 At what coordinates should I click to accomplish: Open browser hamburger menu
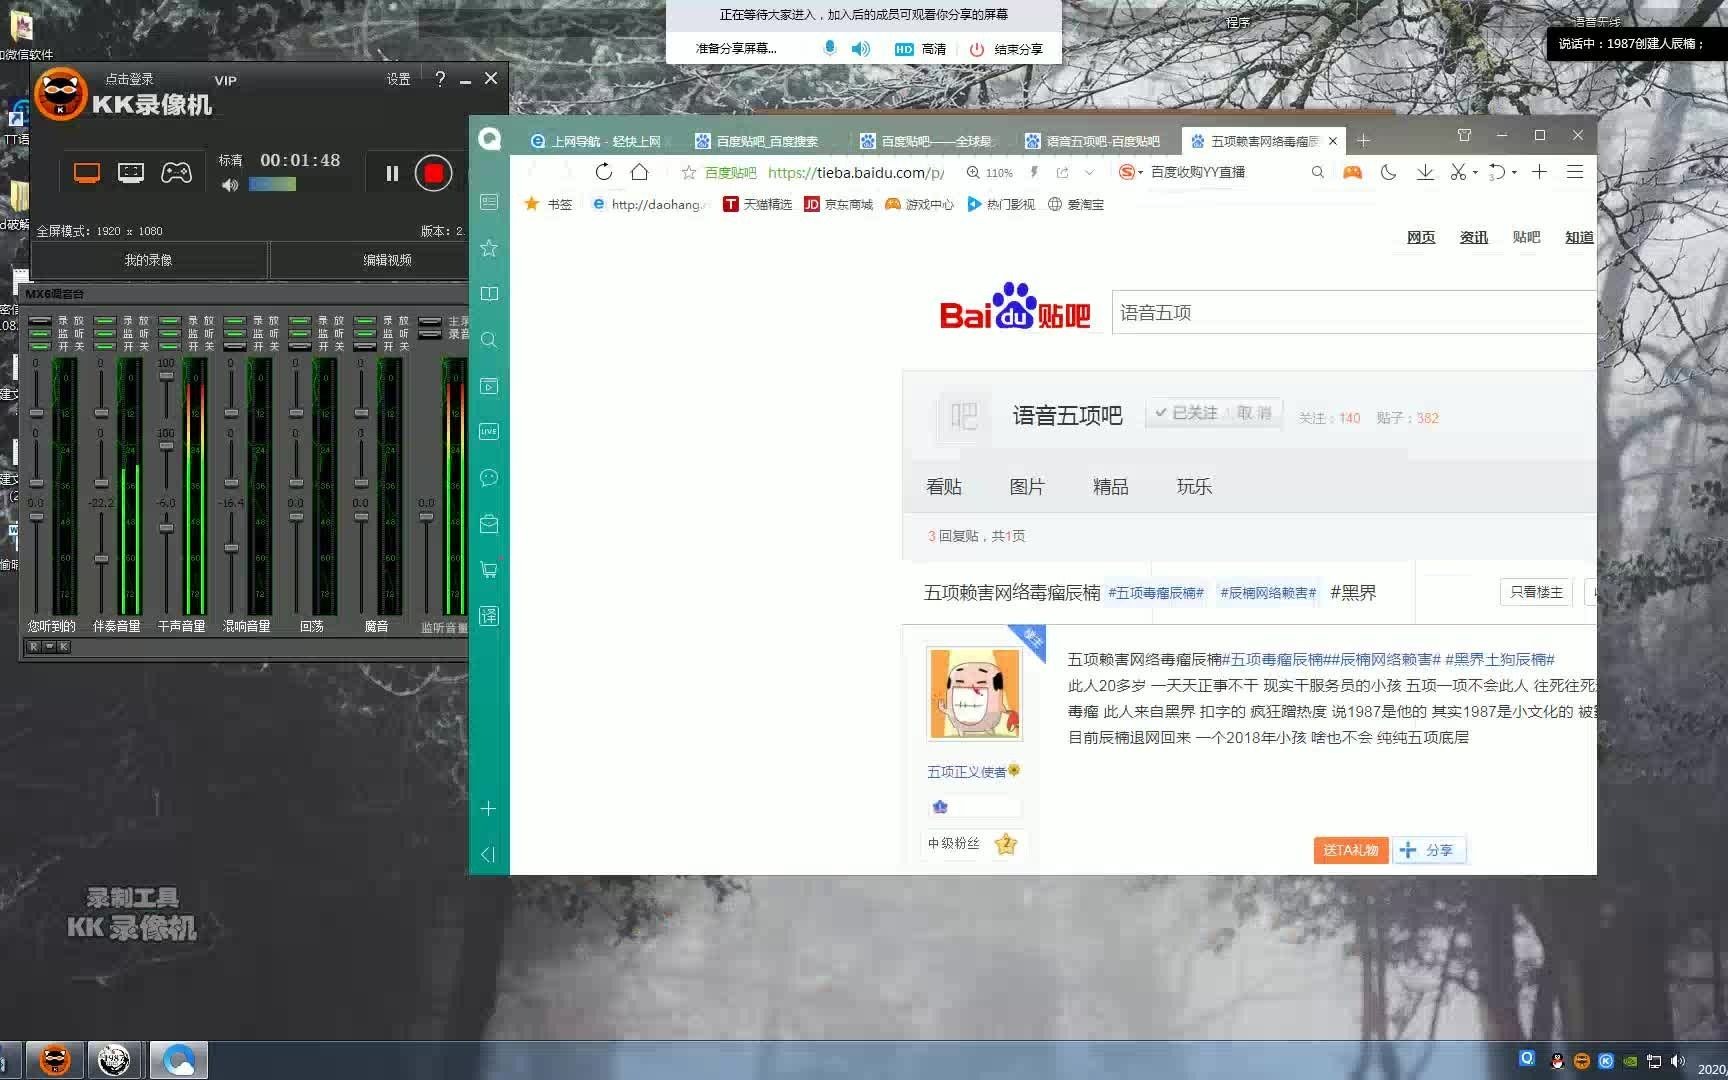1575,172
